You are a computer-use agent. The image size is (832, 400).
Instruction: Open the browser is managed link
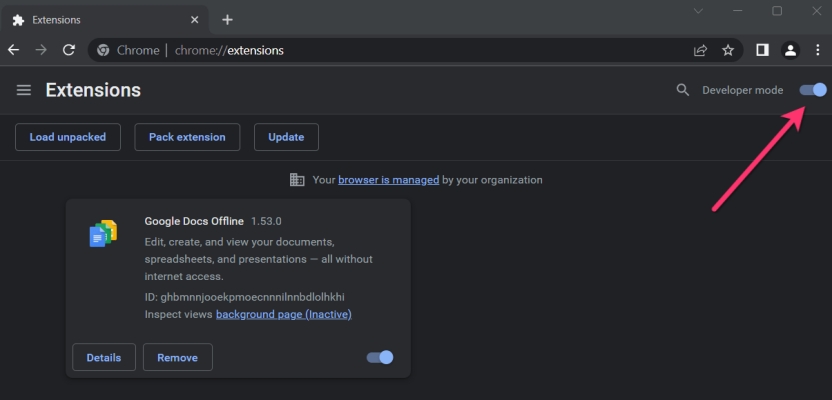pos(388,180)
